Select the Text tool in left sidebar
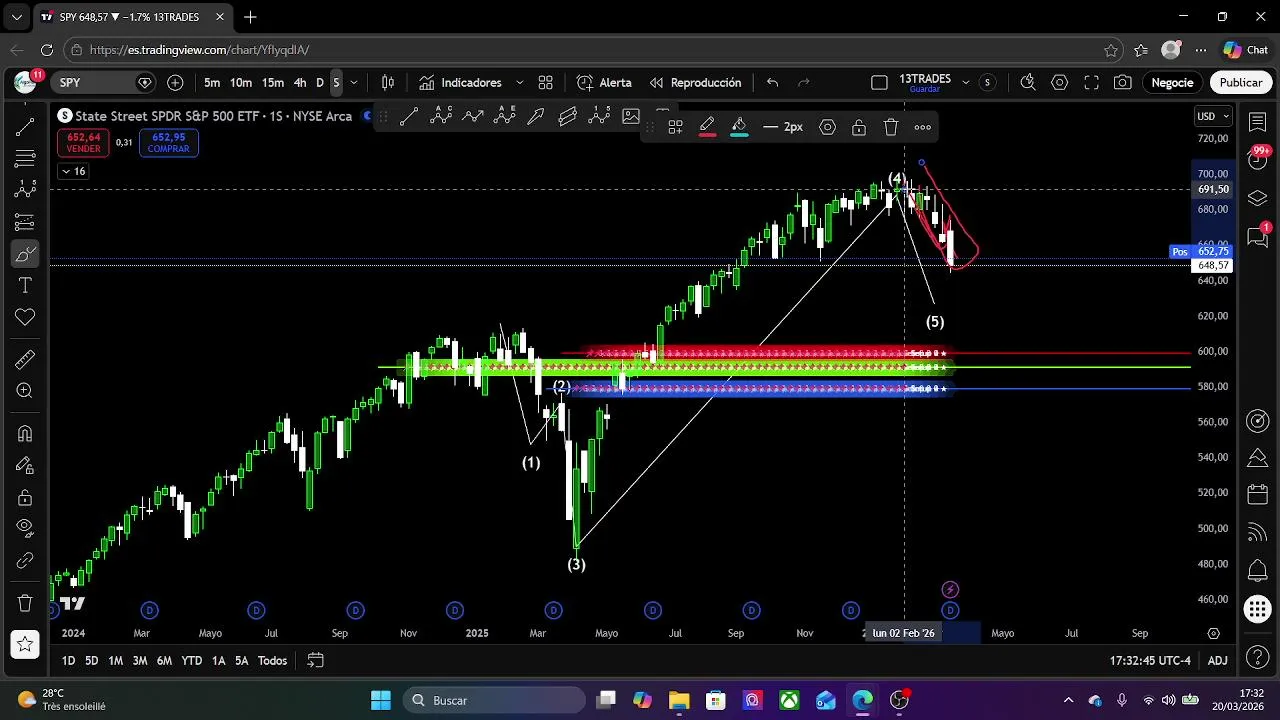Screen dimensions: 1280x720 [x=25, y=286]
